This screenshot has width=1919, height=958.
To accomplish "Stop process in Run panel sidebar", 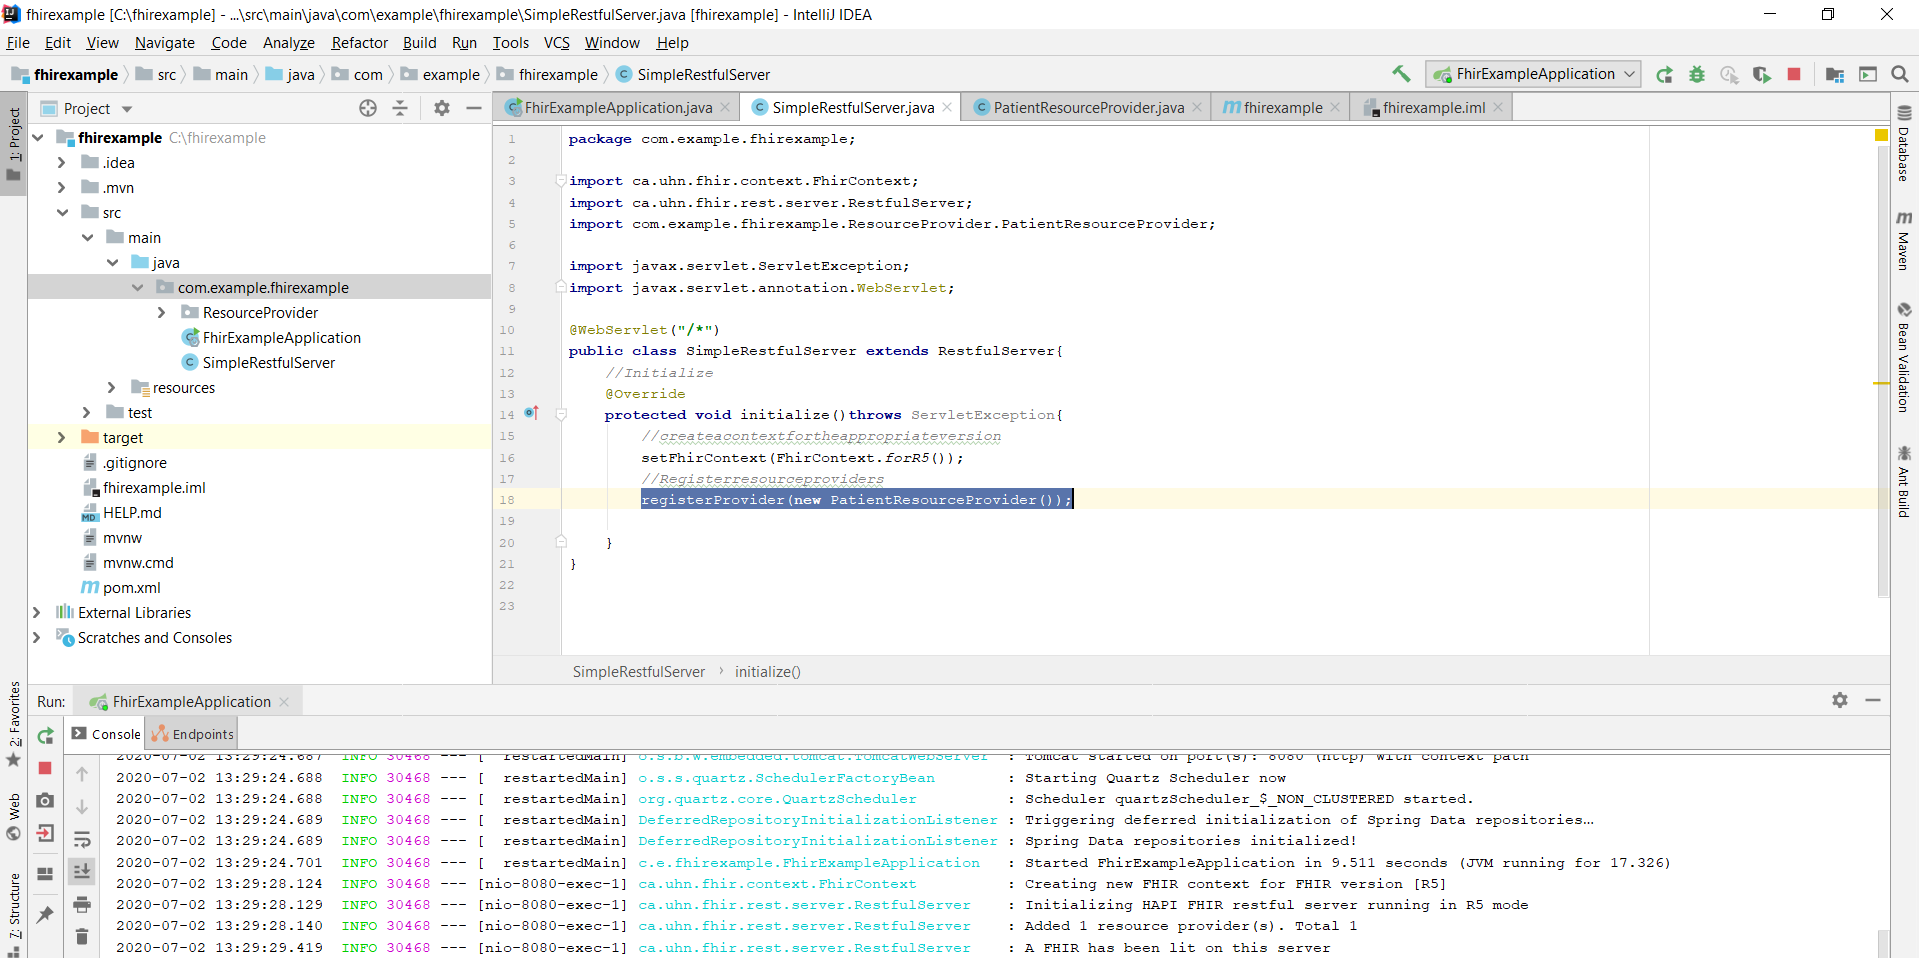I will [45, 768].
